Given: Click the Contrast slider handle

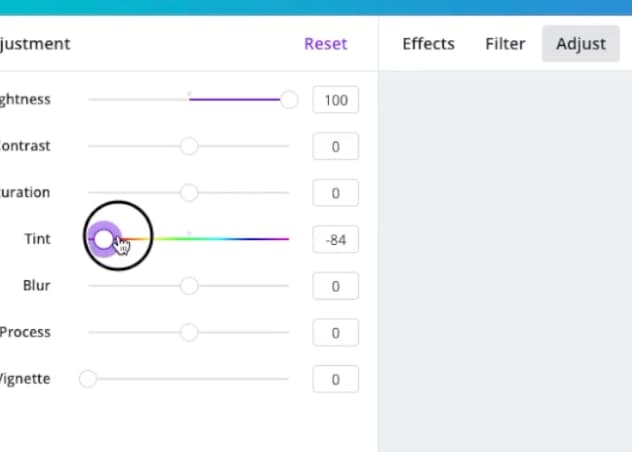Looking at the screenshot, I should tap(189, 146).
